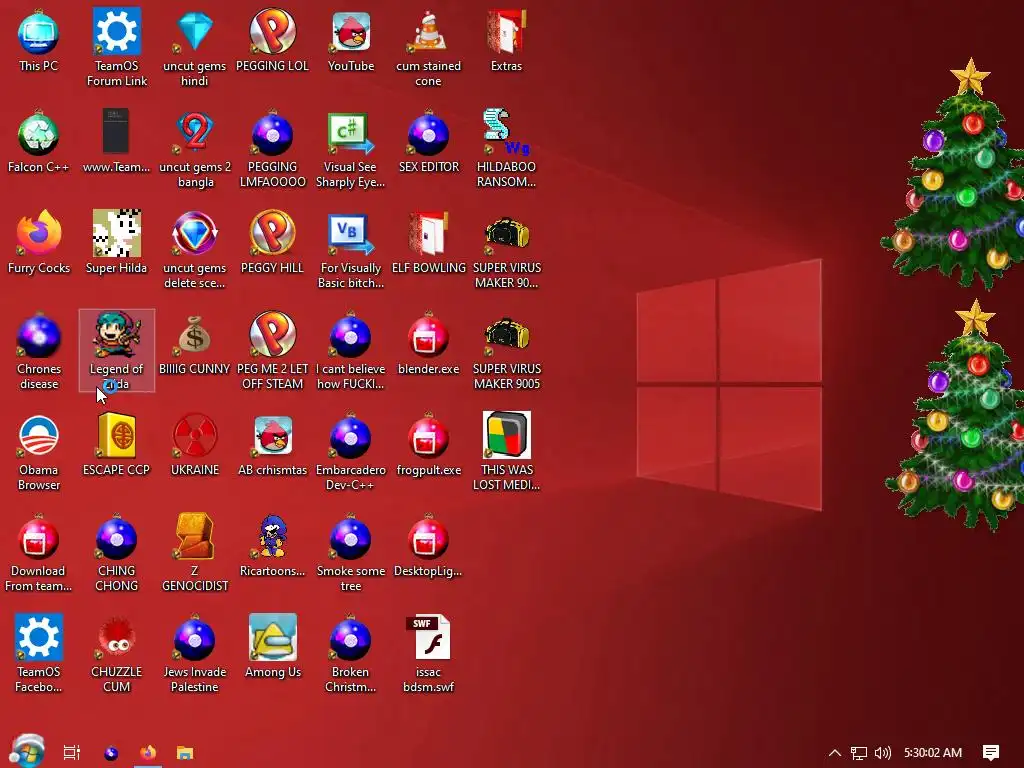Select the Chrones disease ornament icon
The image size is (1024, 768).
pyautogui.click(x=39, y=351)
